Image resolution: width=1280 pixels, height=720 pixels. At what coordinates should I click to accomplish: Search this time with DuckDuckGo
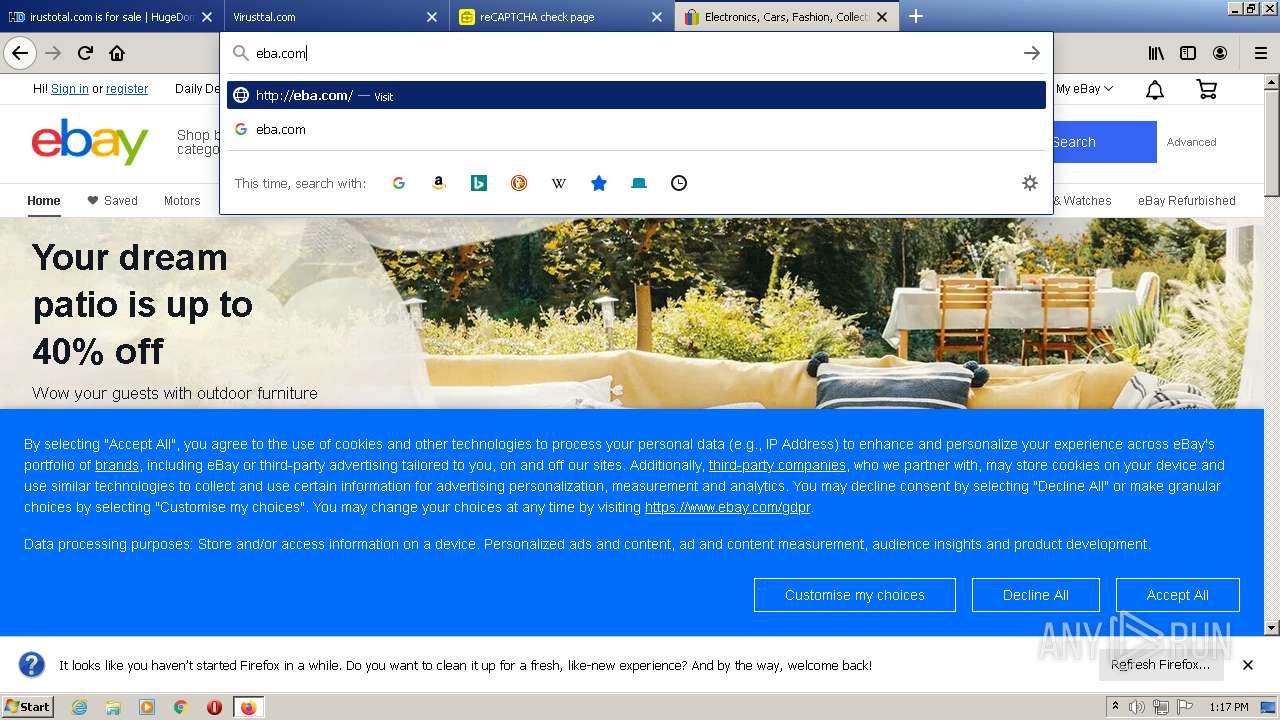pyautogui.click(x=519, y=183)
